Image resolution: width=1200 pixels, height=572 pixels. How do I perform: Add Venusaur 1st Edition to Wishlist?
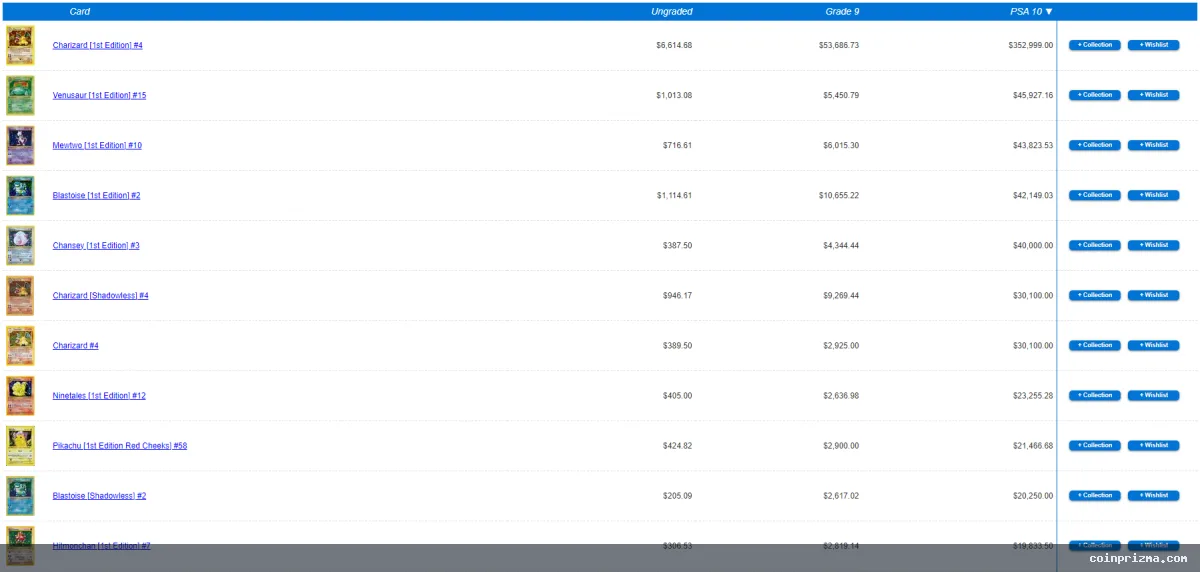click(1154, 95)
